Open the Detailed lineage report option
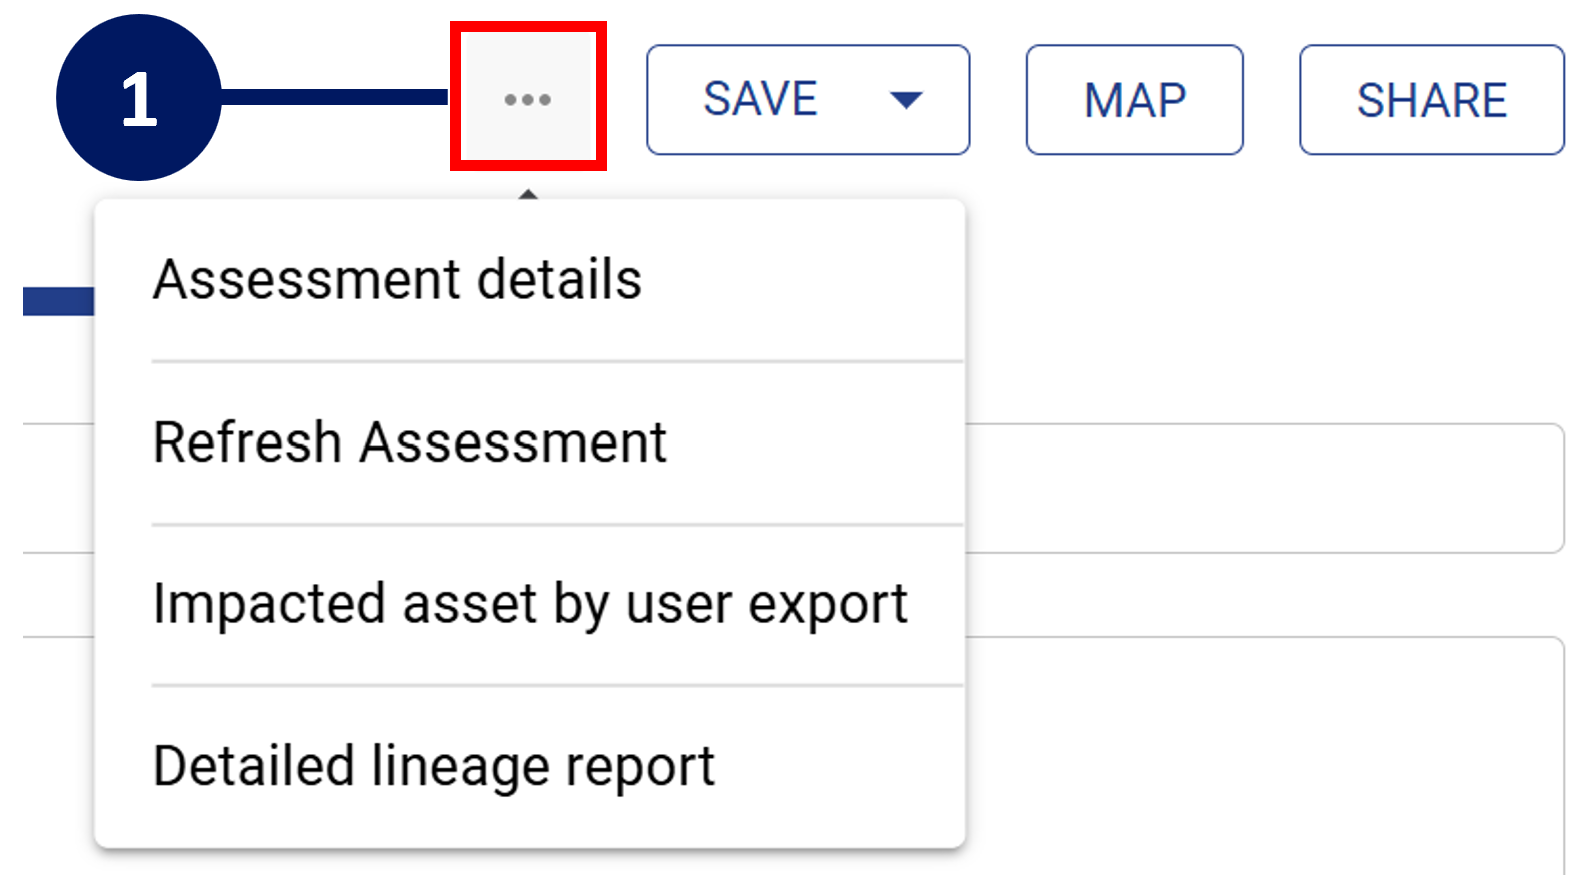Viewport: 1578px width, 890px height. (433, 766)
